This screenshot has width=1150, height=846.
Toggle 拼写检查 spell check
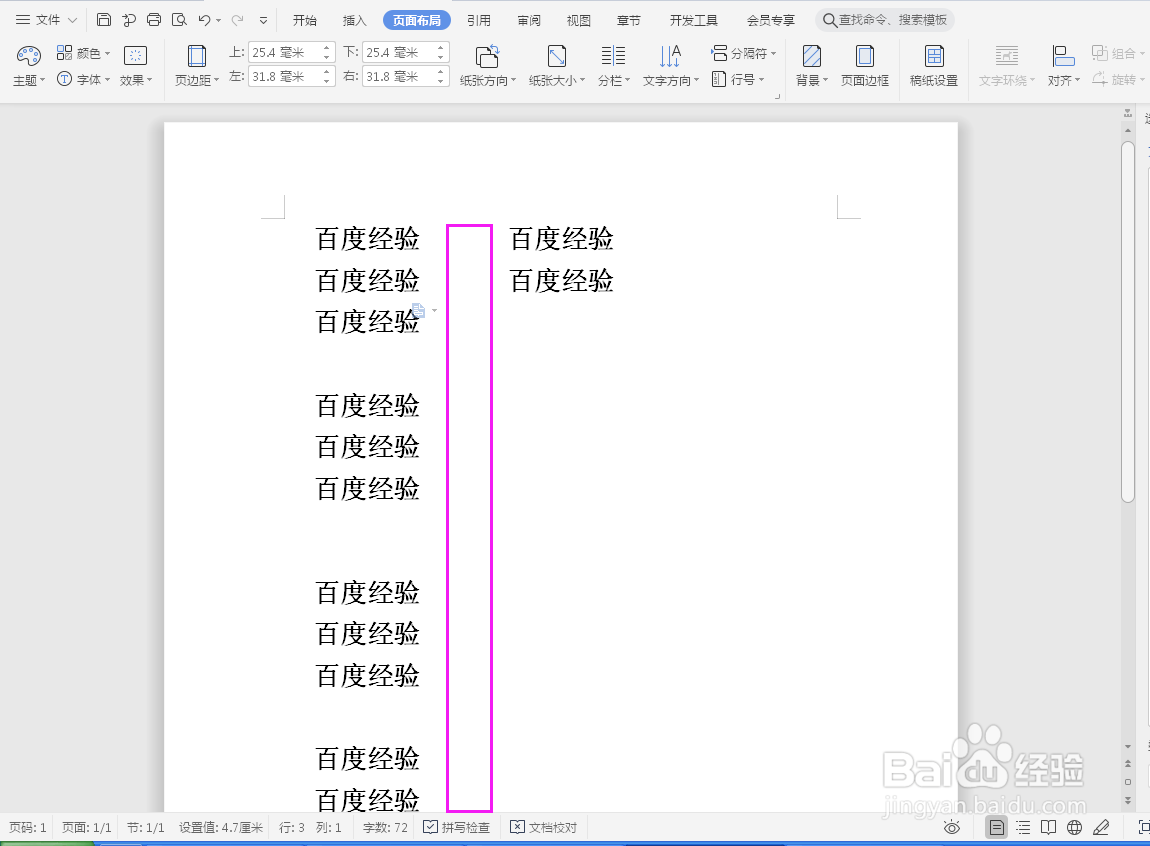(x=456, y=828)
